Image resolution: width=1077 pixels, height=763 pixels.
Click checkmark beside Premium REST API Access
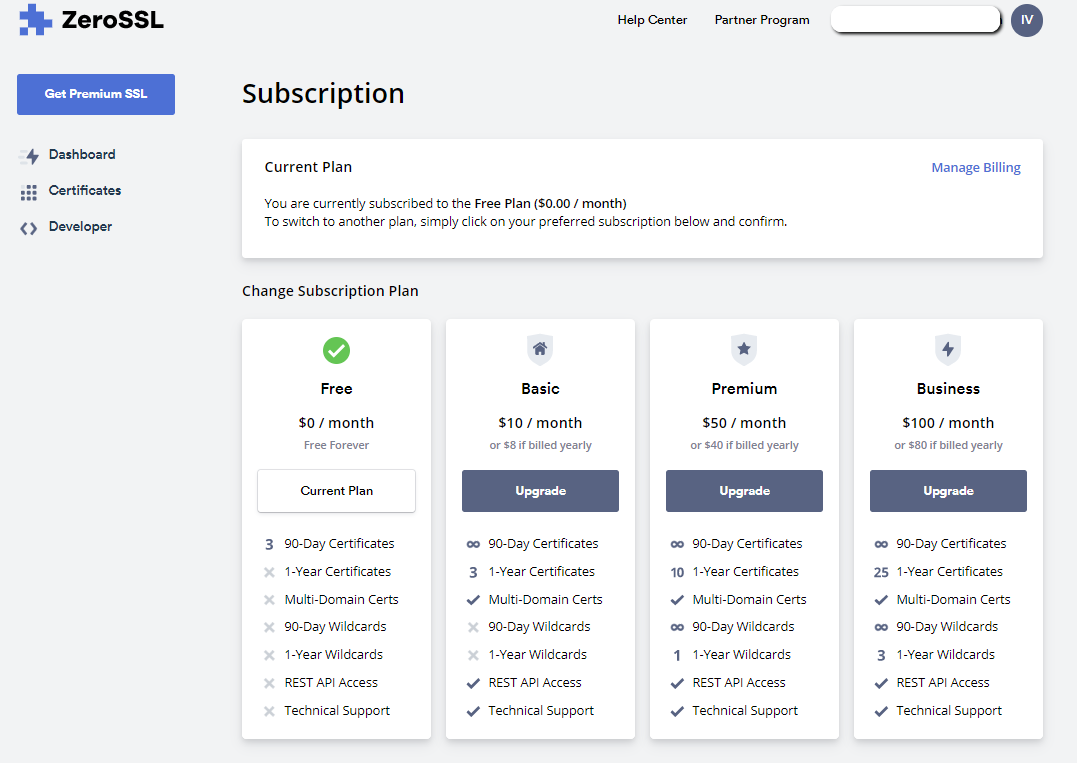click(677, 683)
